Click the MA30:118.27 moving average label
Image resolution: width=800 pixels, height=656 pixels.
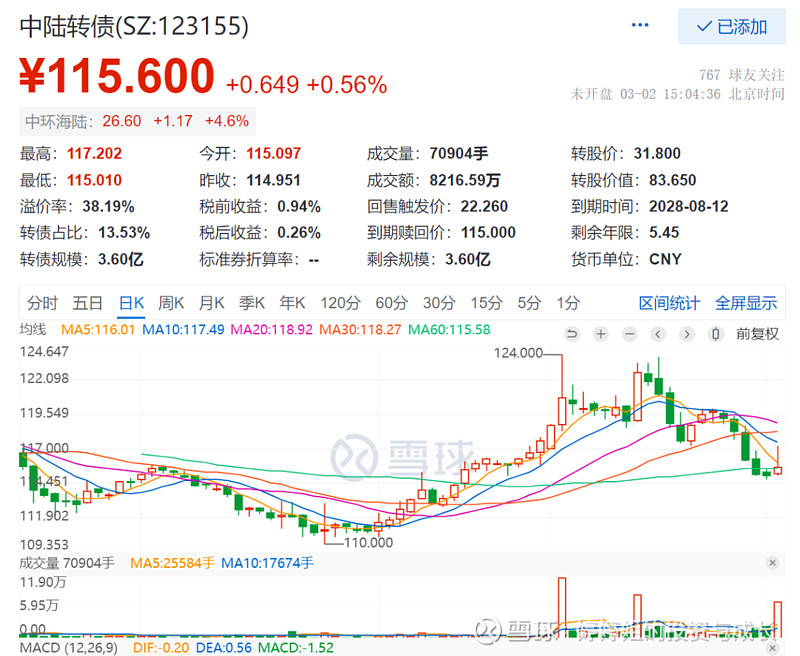(360, 330)
